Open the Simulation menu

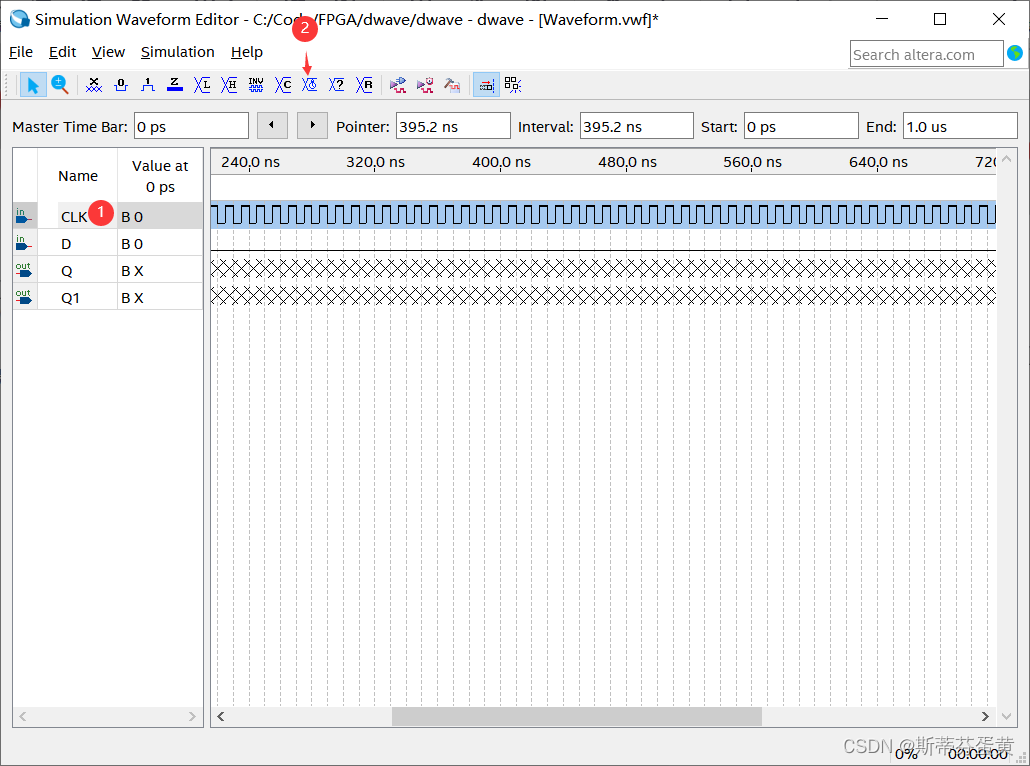178,52
